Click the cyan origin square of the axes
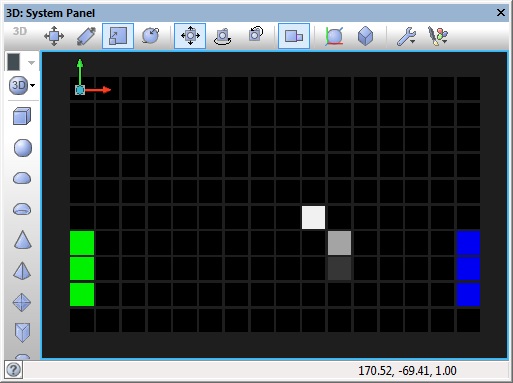The image size is (513, 383). [80, 90]
